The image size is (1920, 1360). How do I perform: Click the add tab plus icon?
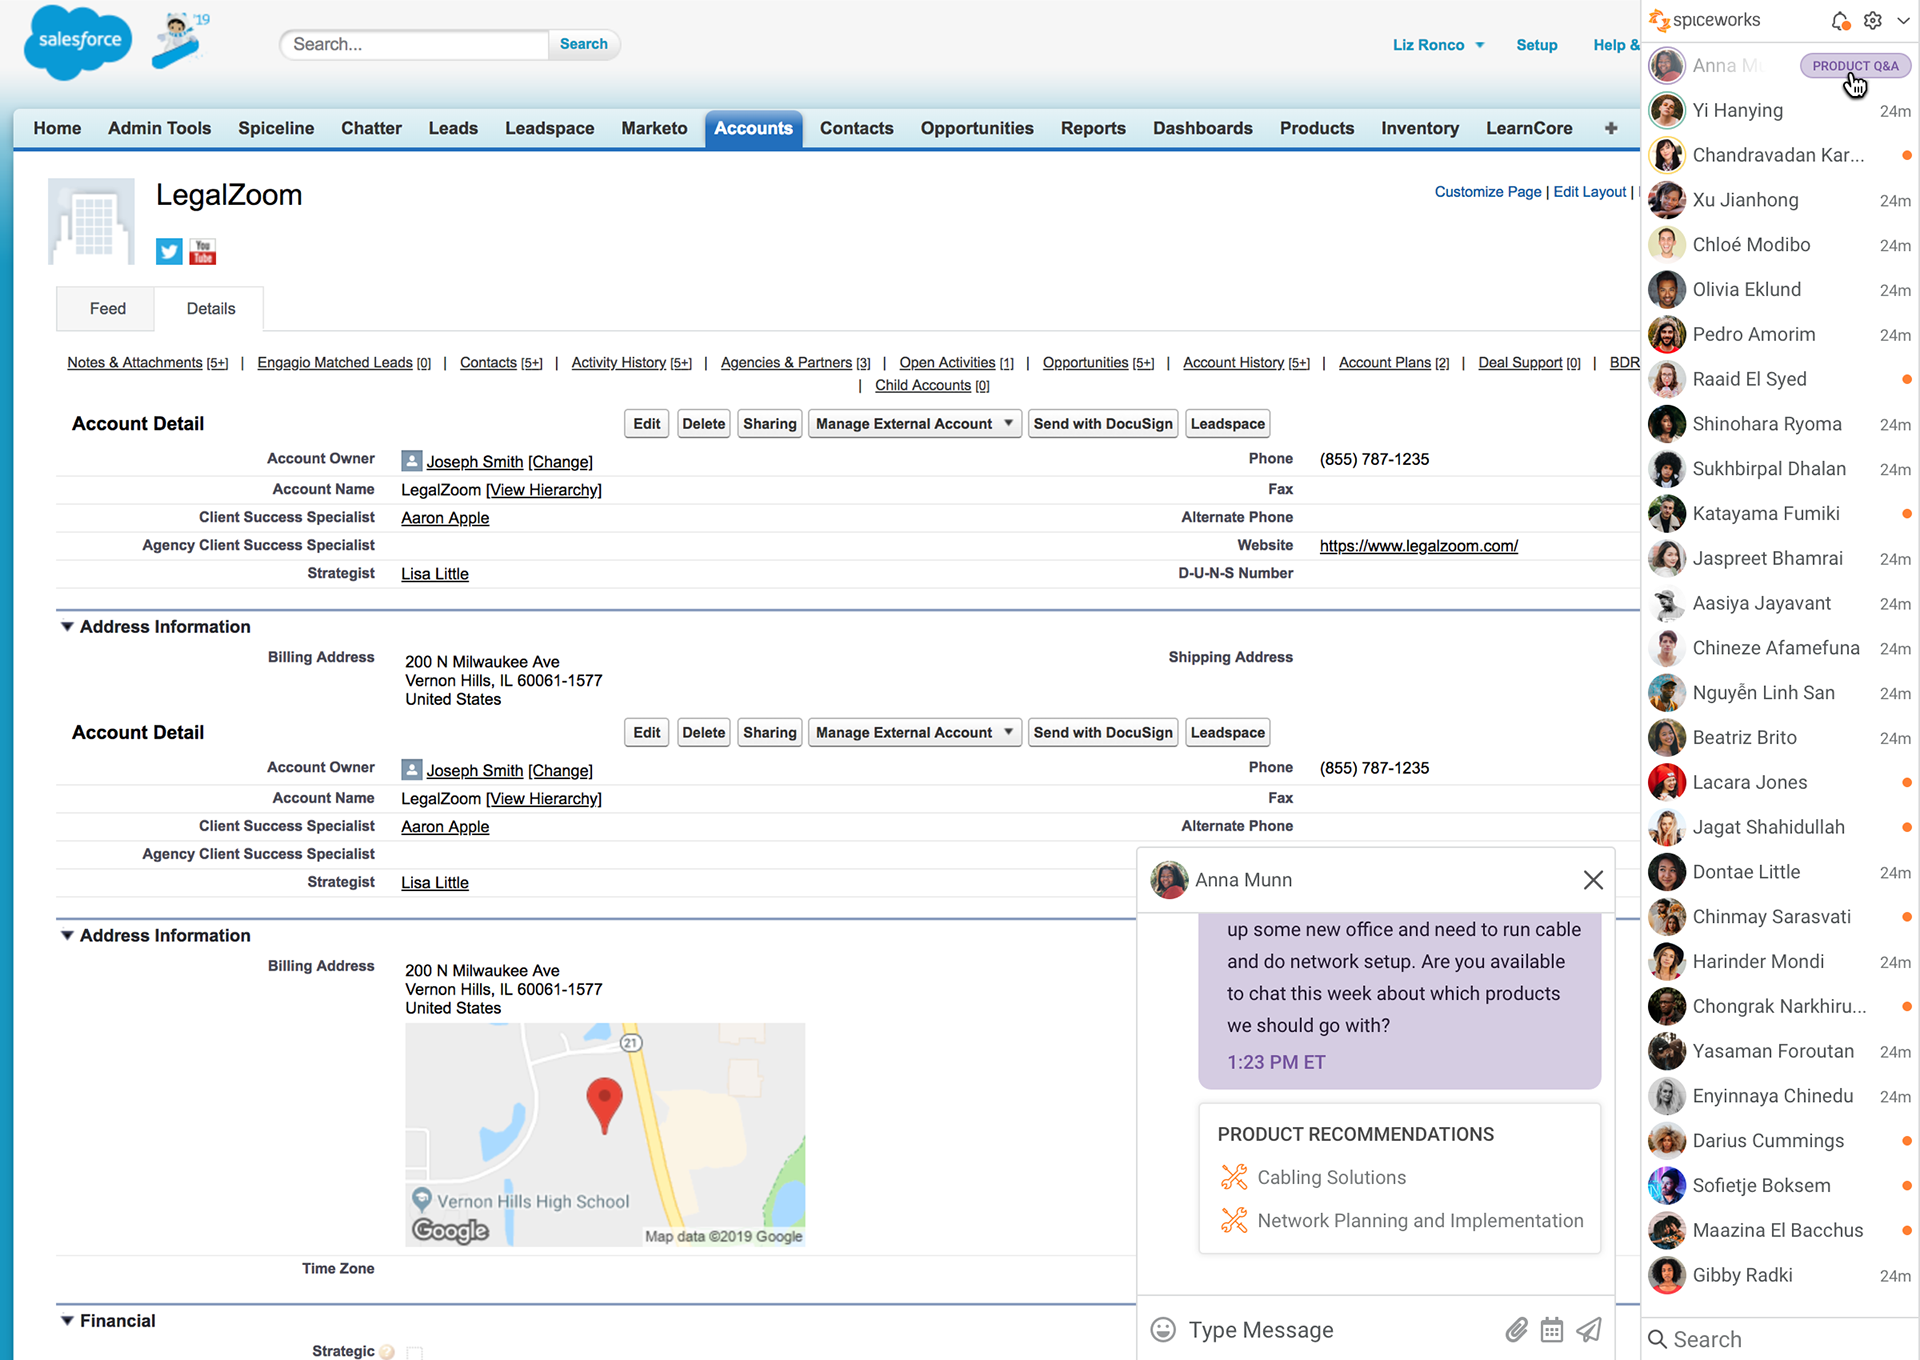point(1611,128)
